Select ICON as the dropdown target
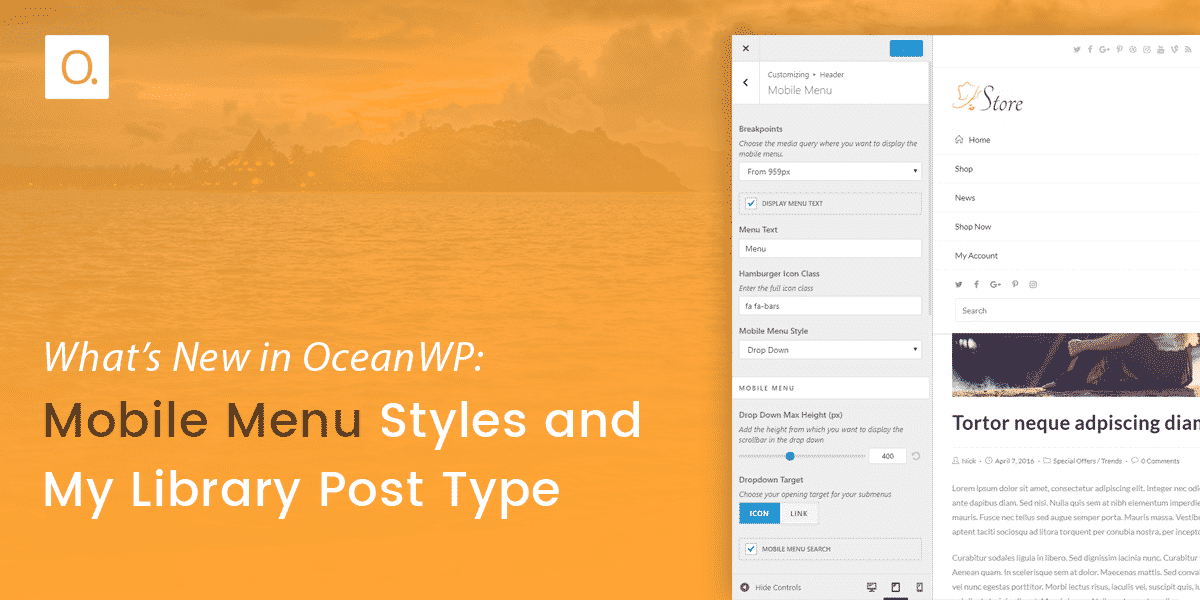The width and height of the screenshot is (1200, 600). point(759,513)
